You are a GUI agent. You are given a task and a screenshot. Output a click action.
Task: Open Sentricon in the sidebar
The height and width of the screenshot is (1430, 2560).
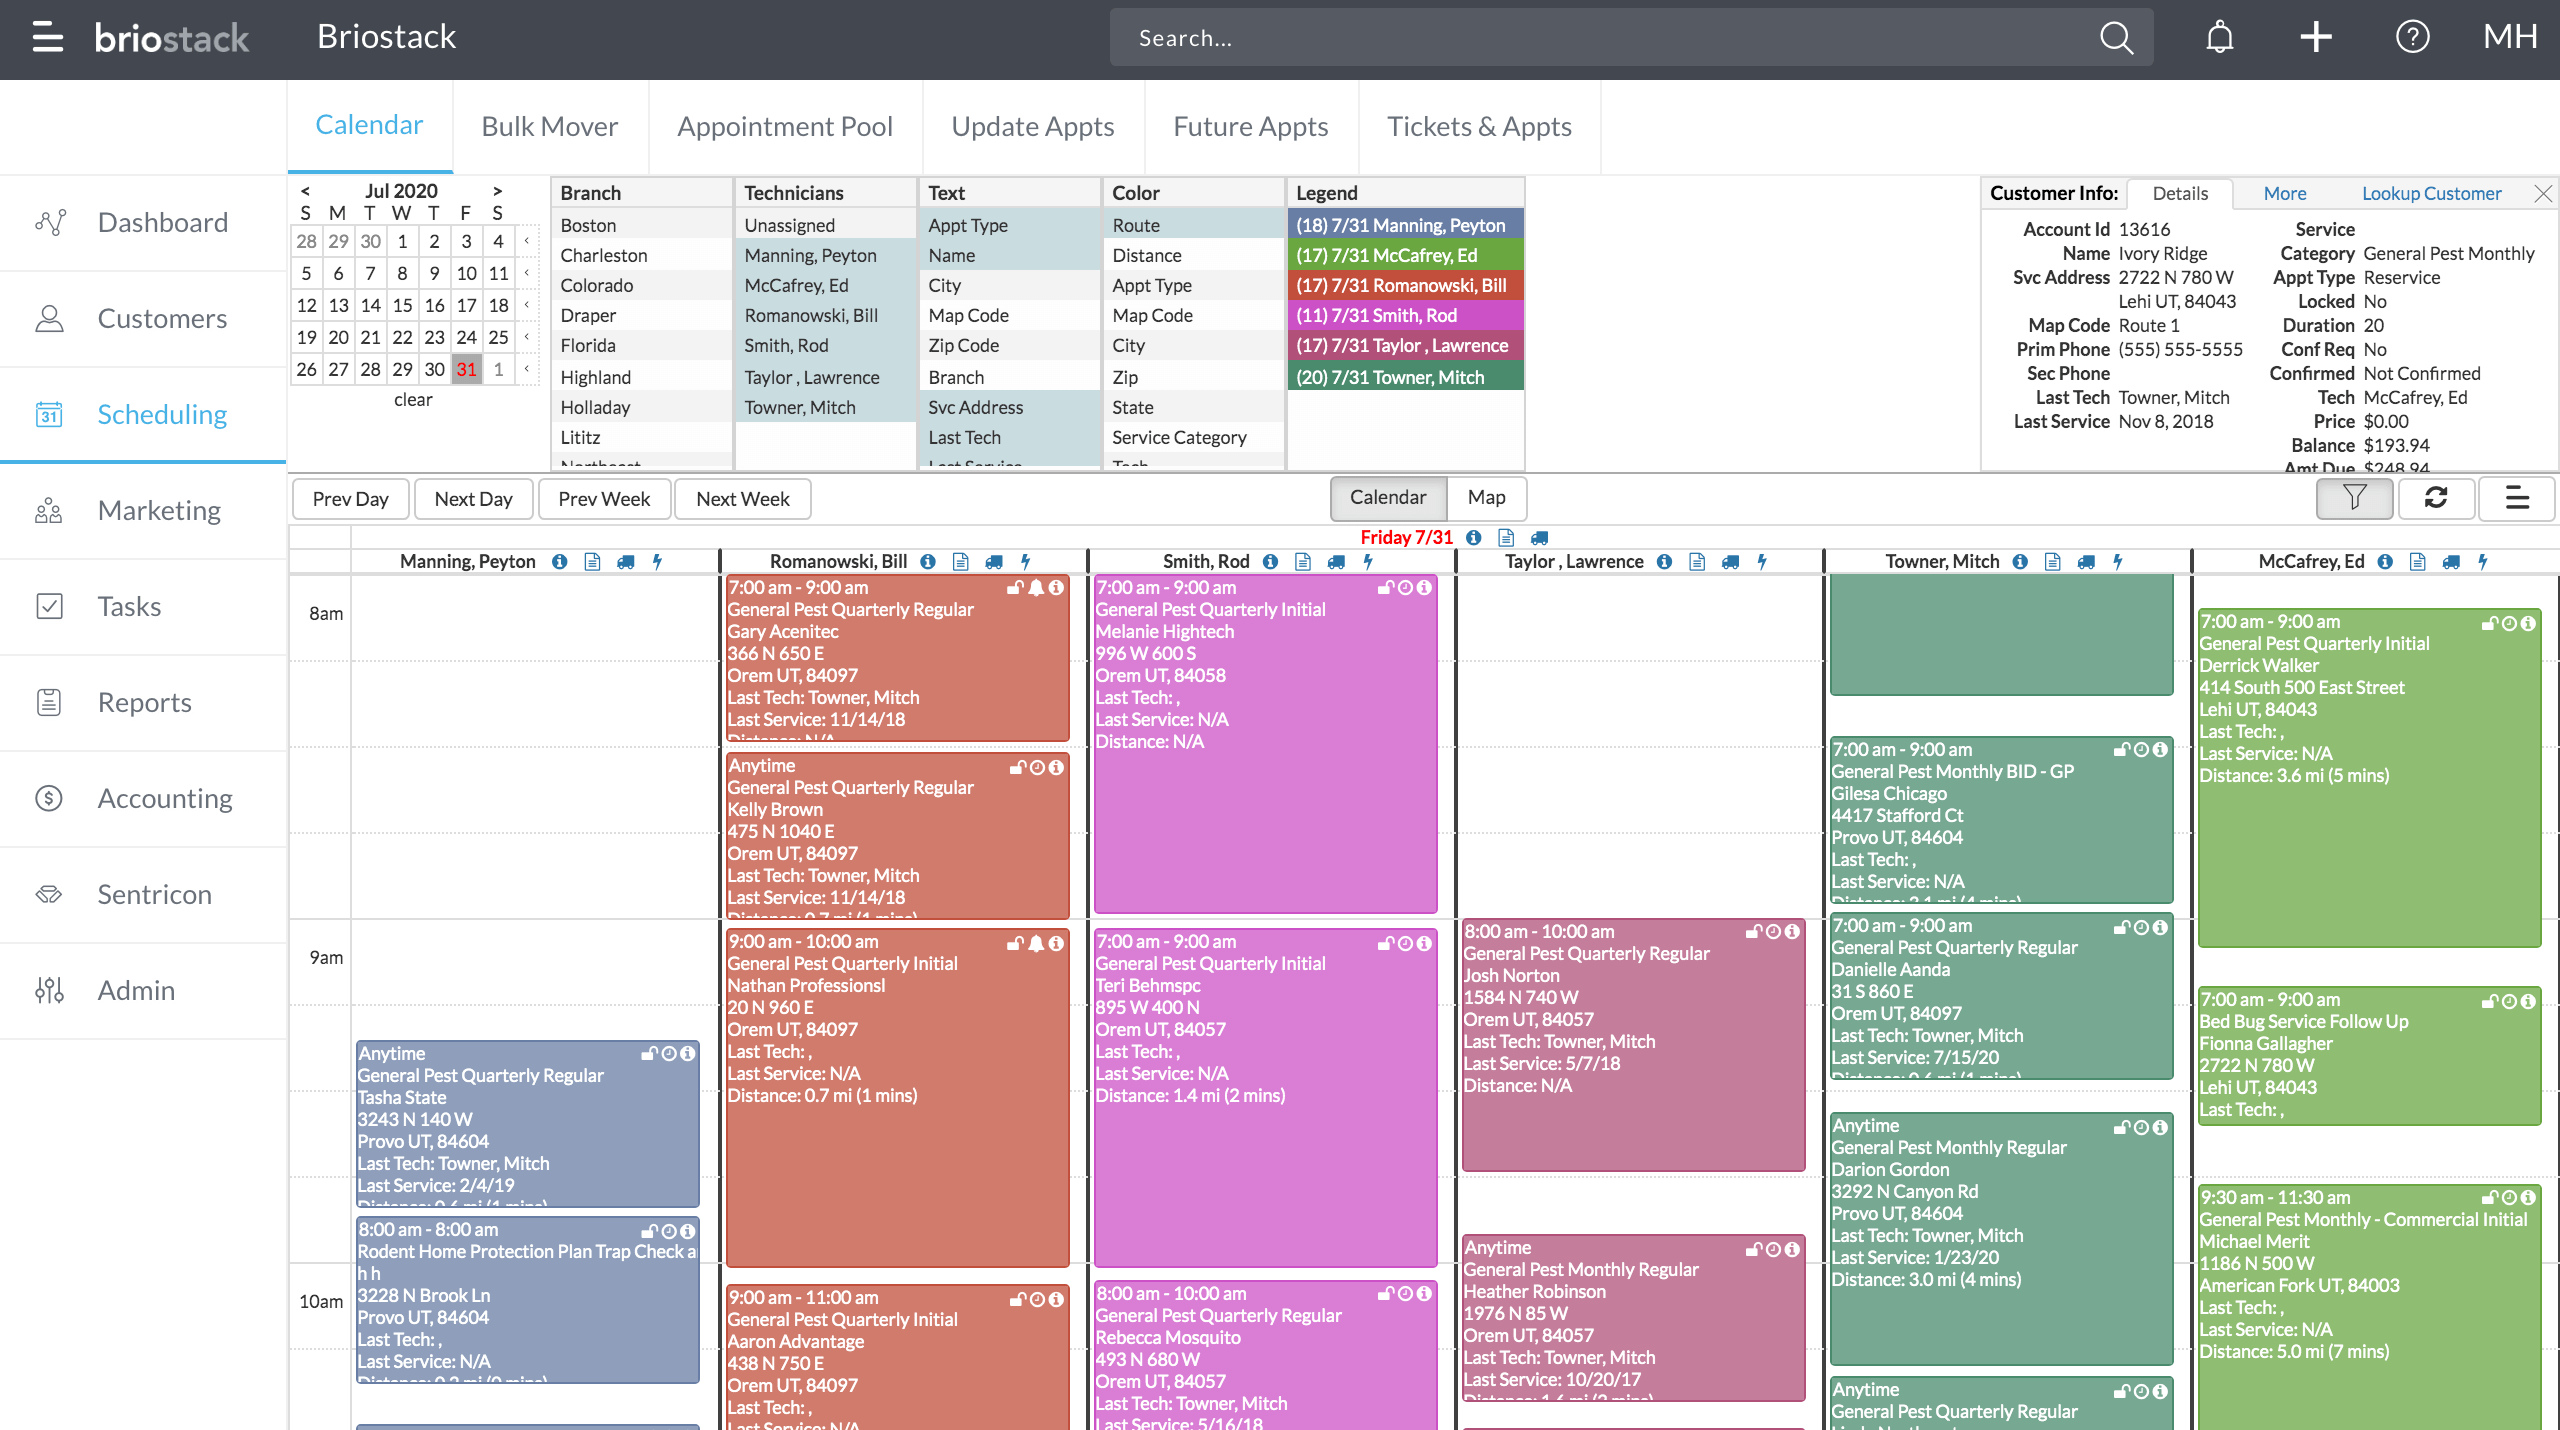[143, 894]
